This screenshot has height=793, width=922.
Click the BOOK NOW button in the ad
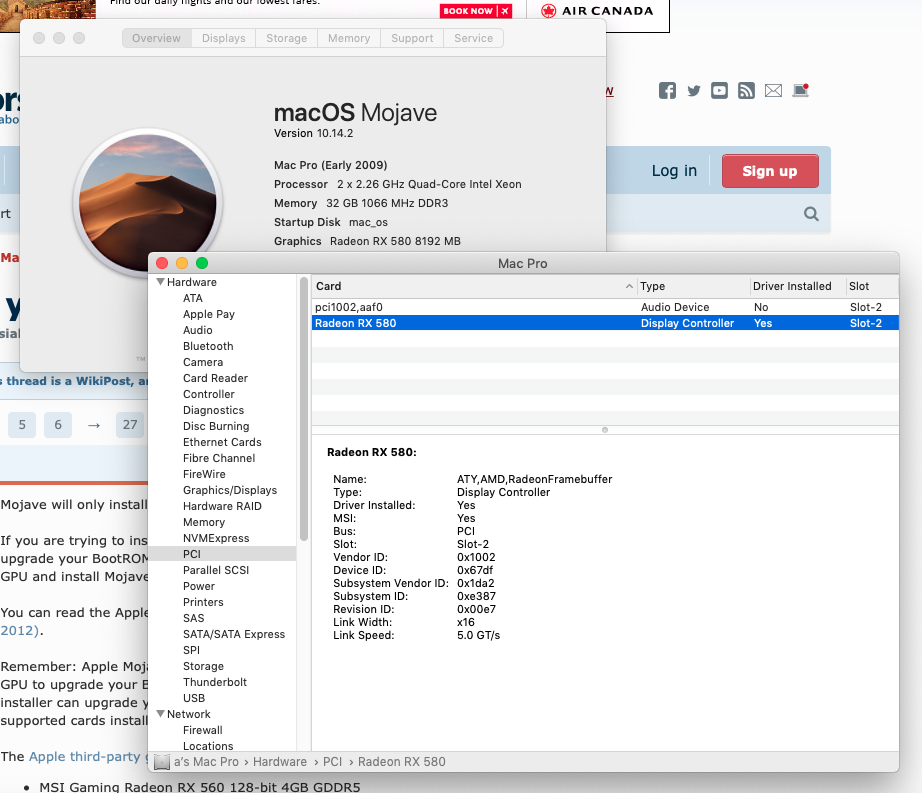tap(476, 11)
